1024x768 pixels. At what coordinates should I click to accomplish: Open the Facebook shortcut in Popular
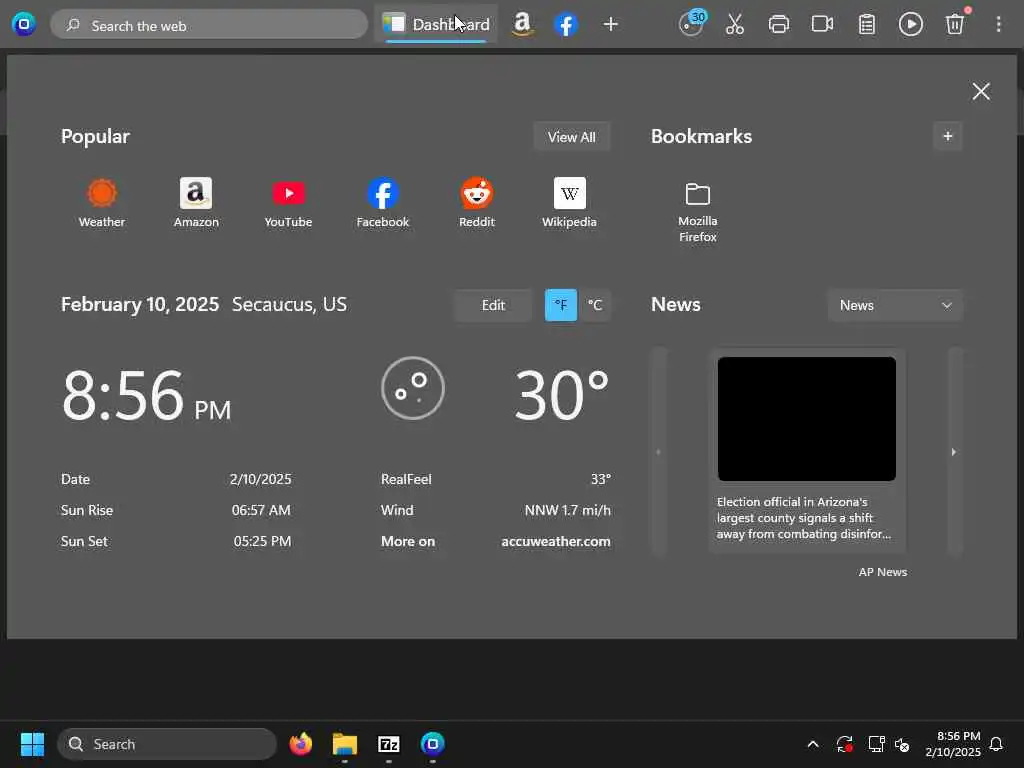point(383,203)
